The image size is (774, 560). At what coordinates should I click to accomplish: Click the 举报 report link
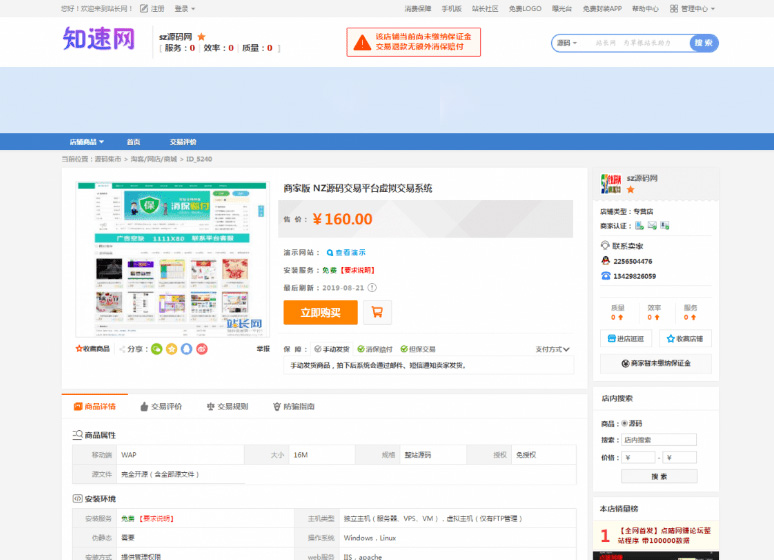click(x=263, y=349)
